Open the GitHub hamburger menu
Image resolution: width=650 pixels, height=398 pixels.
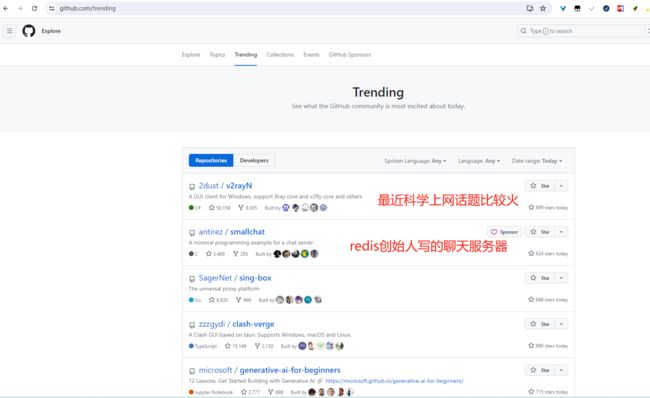tap(10, 31)
